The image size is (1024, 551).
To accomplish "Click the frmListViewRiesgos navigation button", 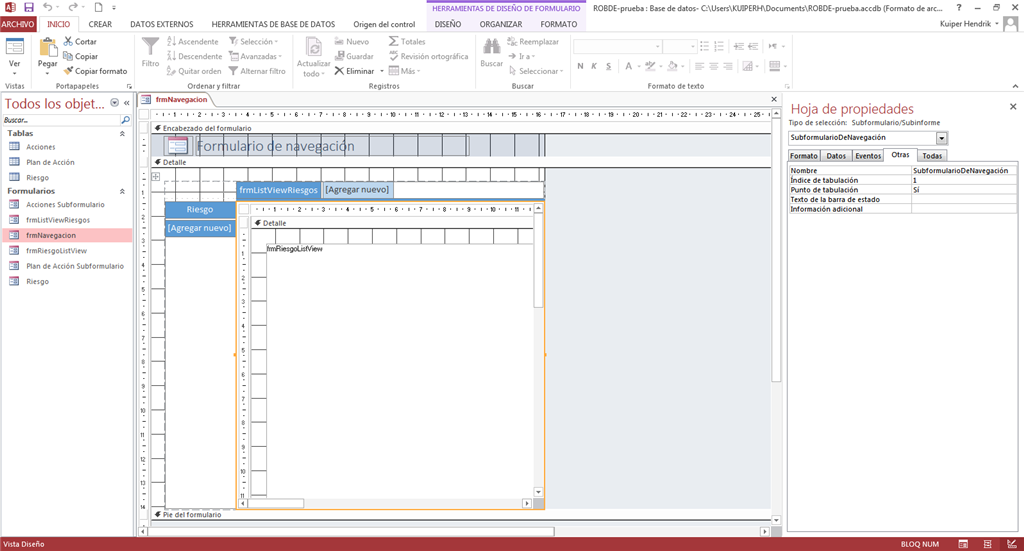I will pos(278,190).
